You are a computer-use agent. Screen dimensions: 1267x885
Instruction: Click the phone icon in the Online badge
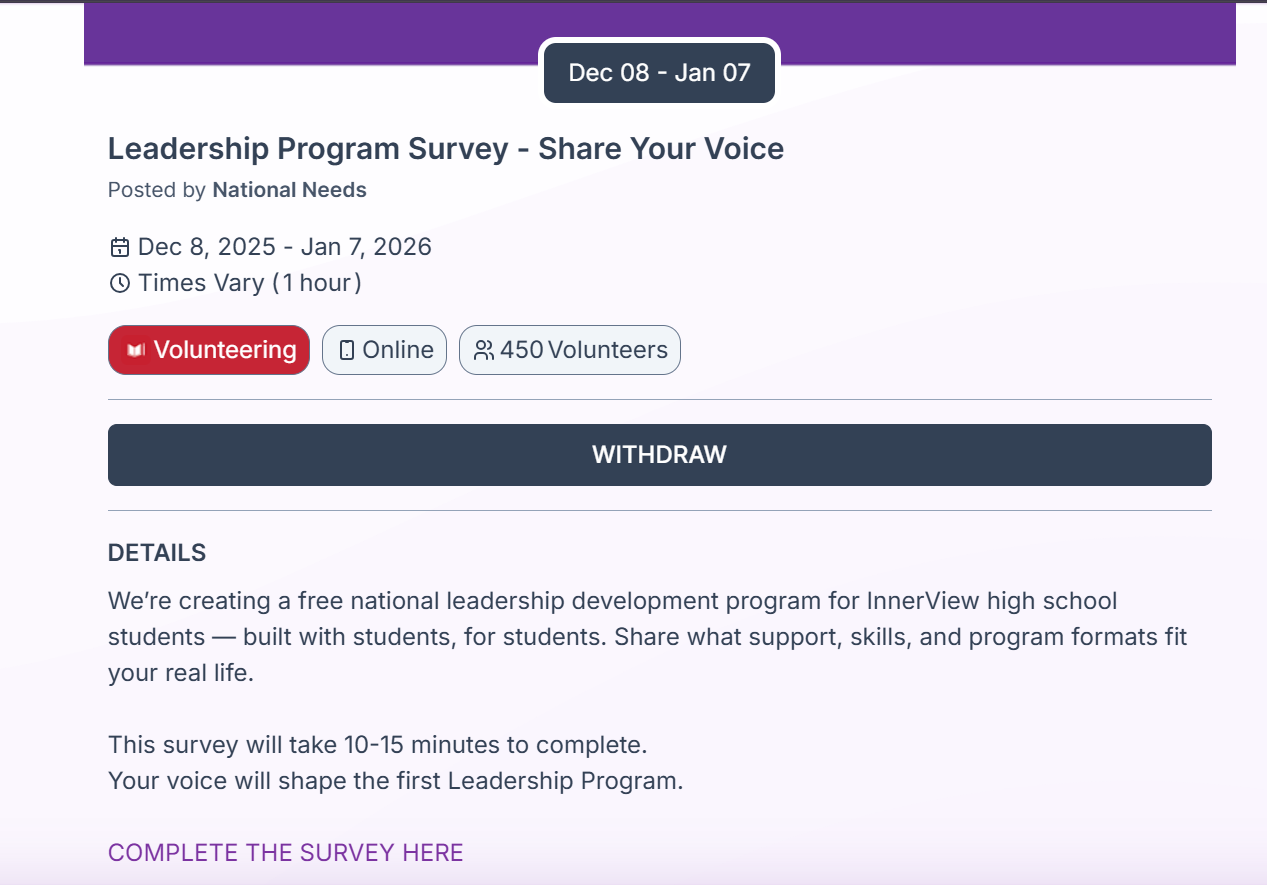coord(347,350)
